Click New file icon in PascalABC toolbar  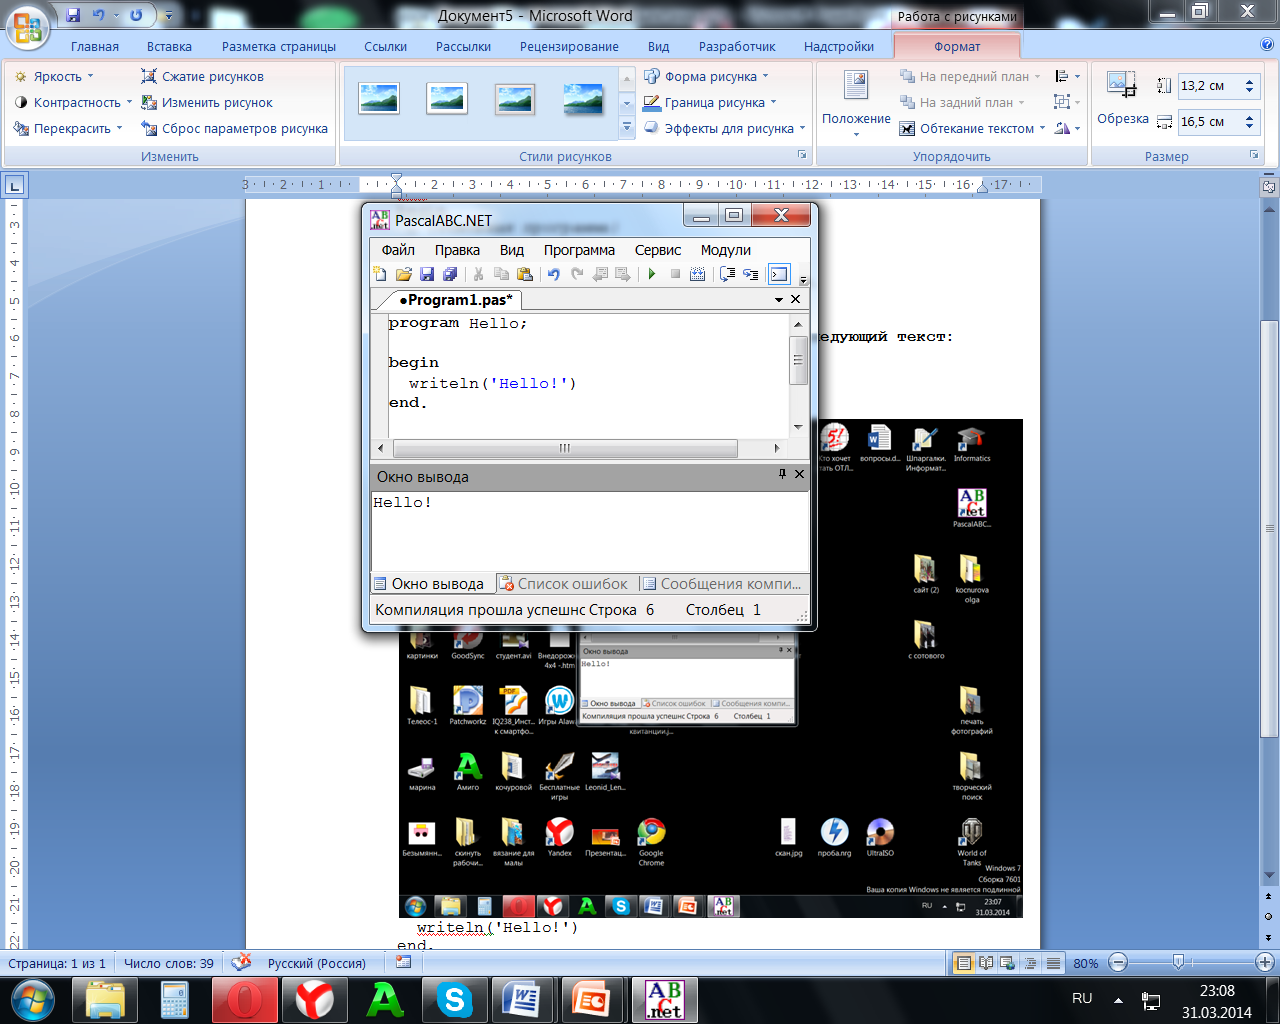click(x=380, y=274)
